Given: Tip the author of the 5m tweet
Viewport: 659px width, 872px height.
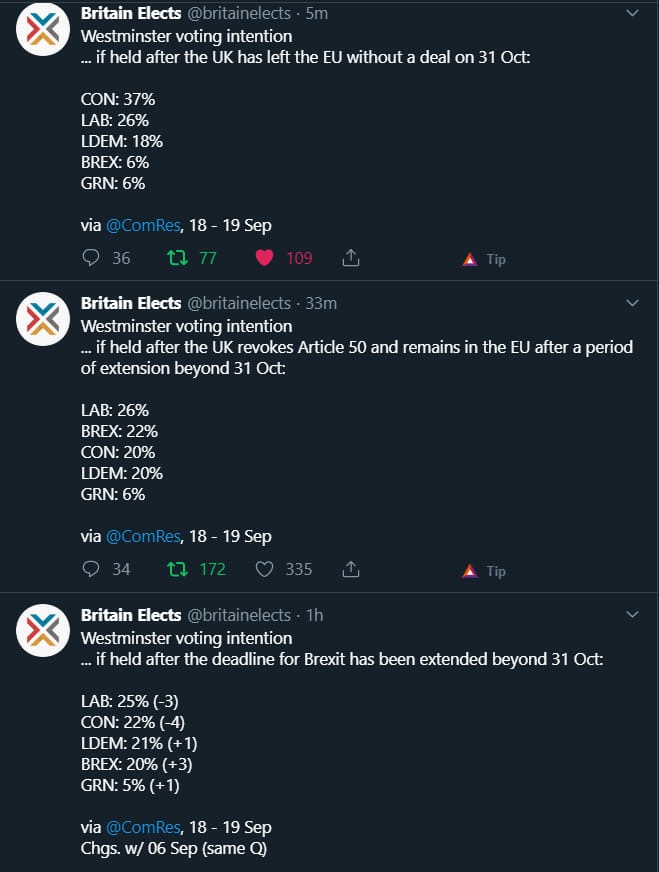Looking at the screenshot, I should 484,259.
